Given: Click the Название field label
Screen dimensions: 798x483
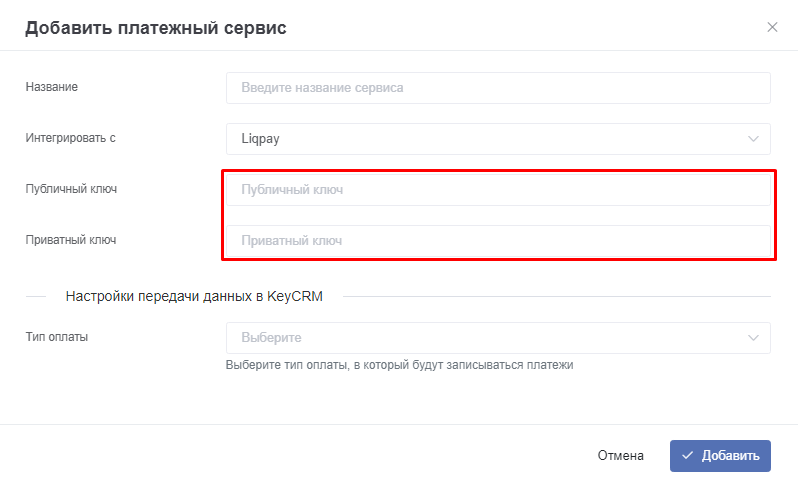Looking at the screenshot, I should pyautogui.click(x=51, y=87).
